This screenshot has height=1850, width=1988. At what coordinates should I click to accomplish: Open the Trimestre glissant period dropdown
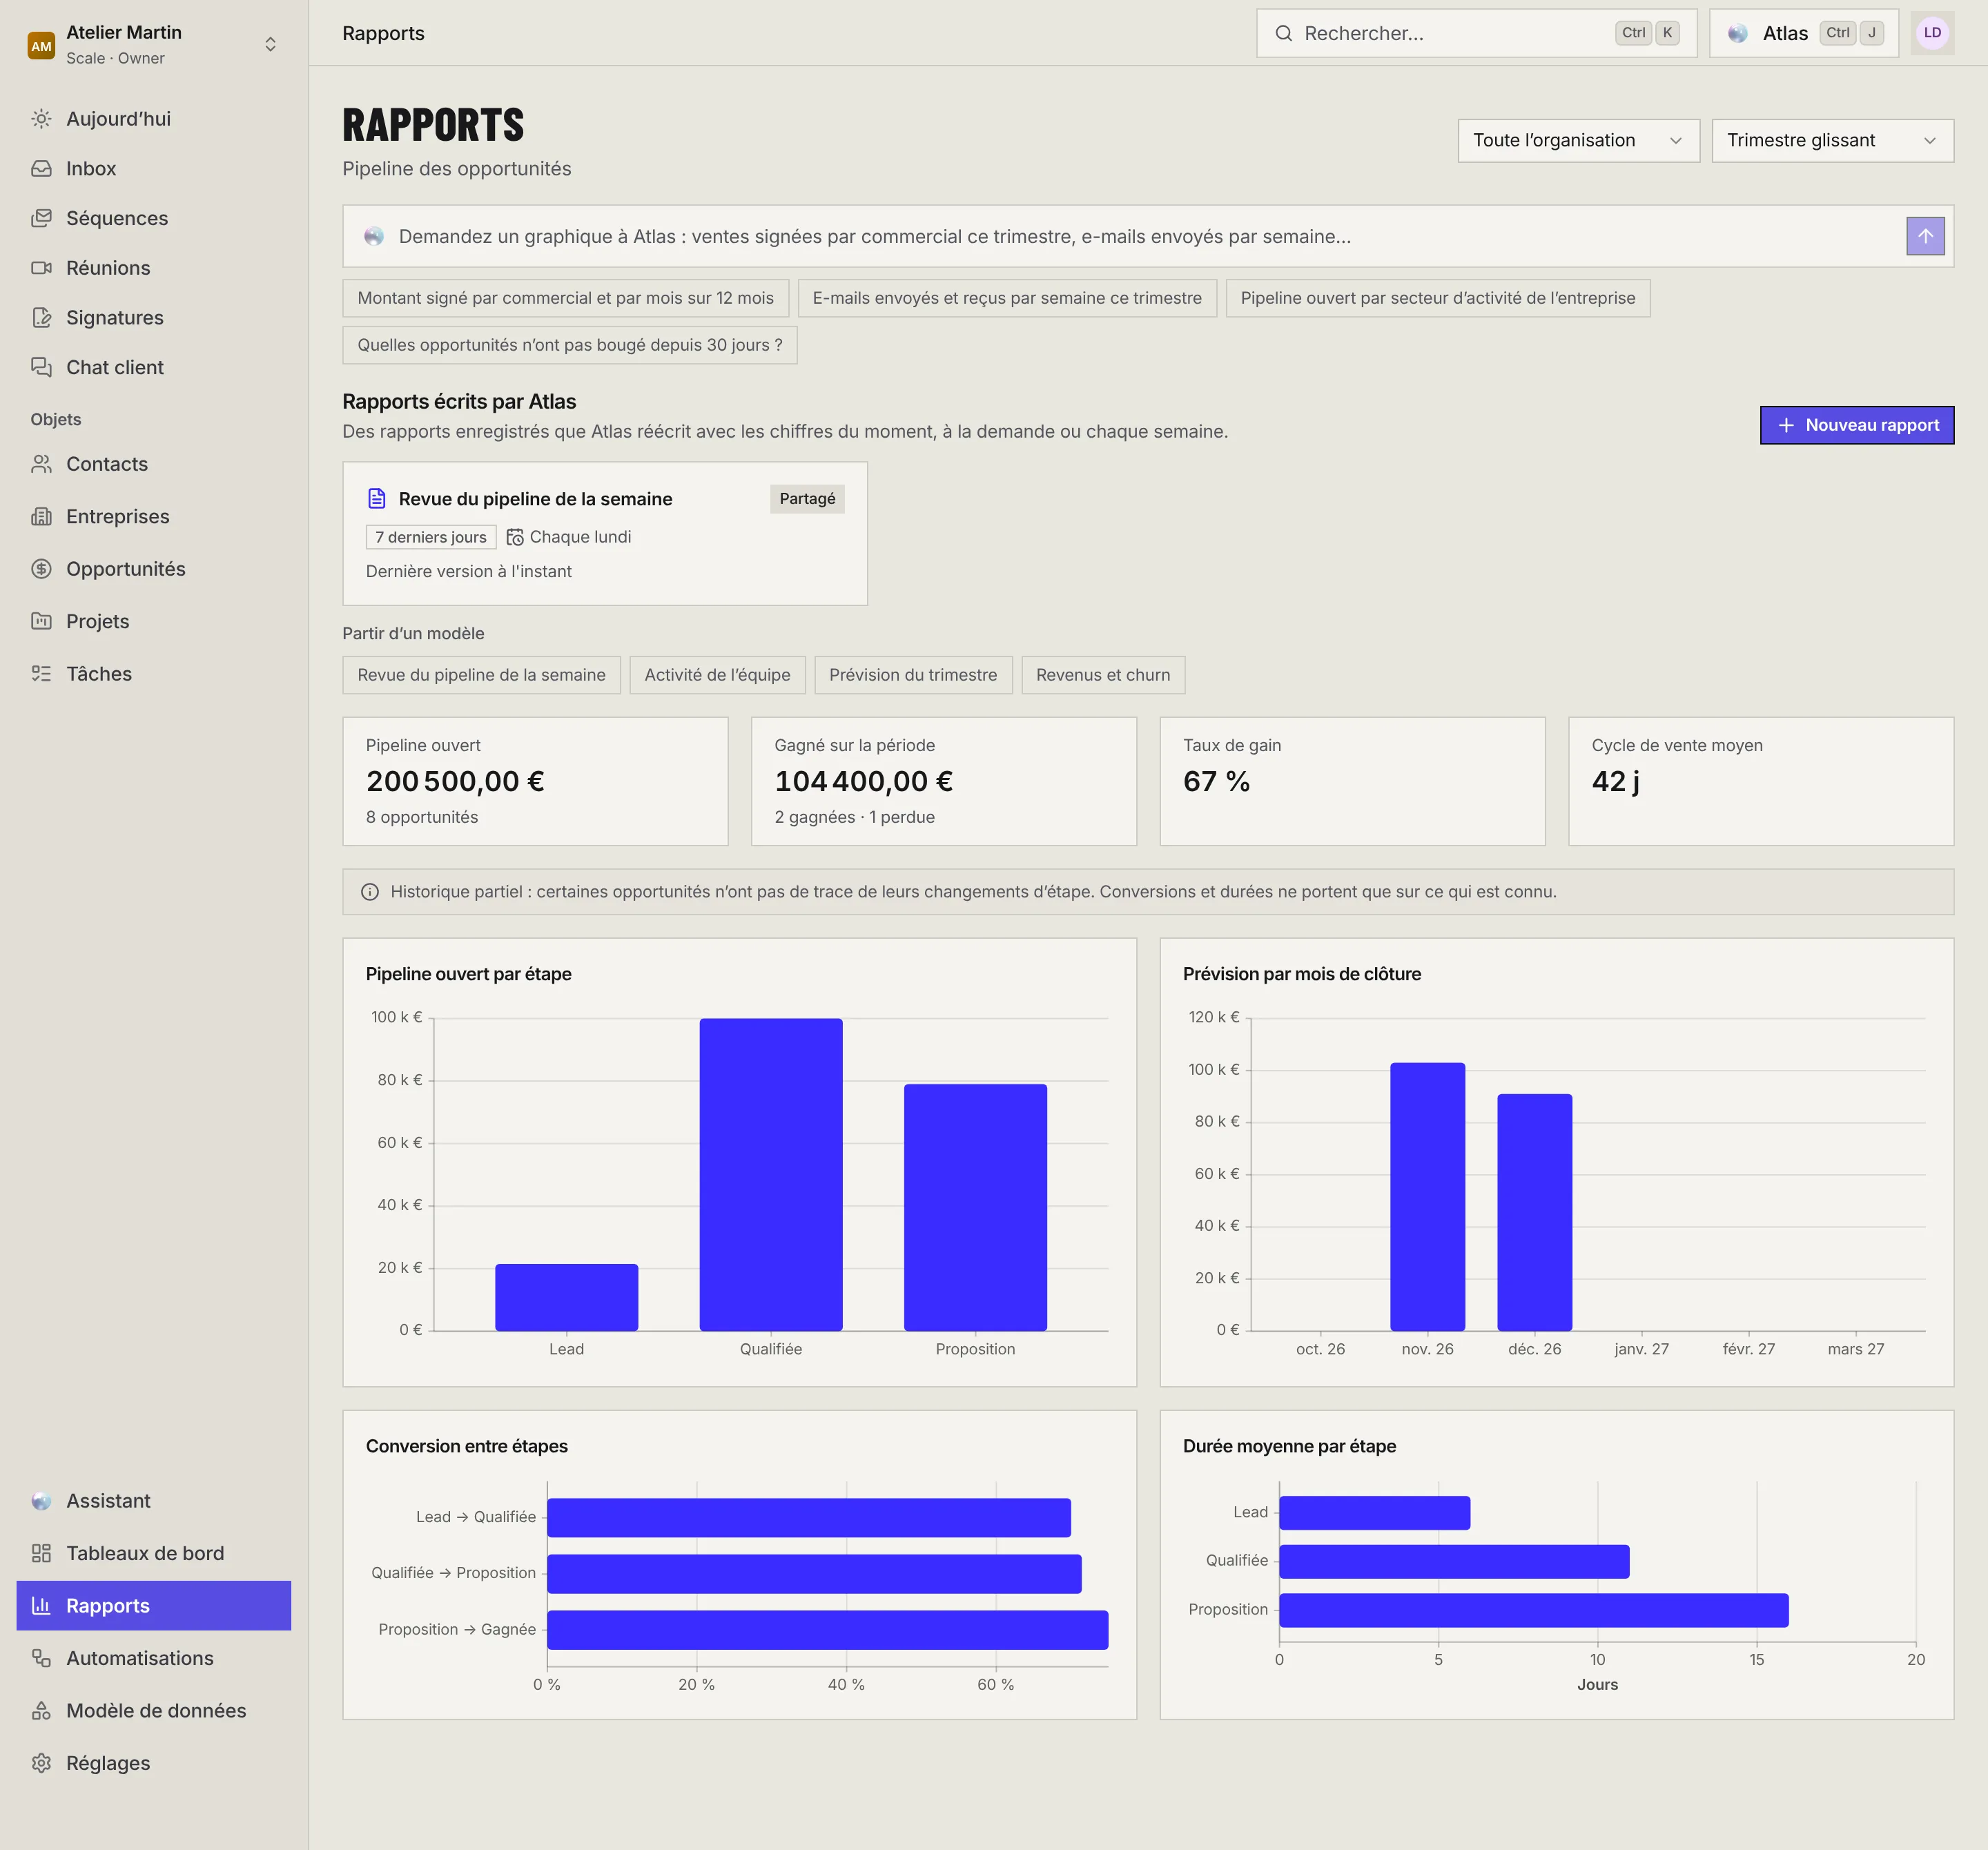pos(1832,140)
